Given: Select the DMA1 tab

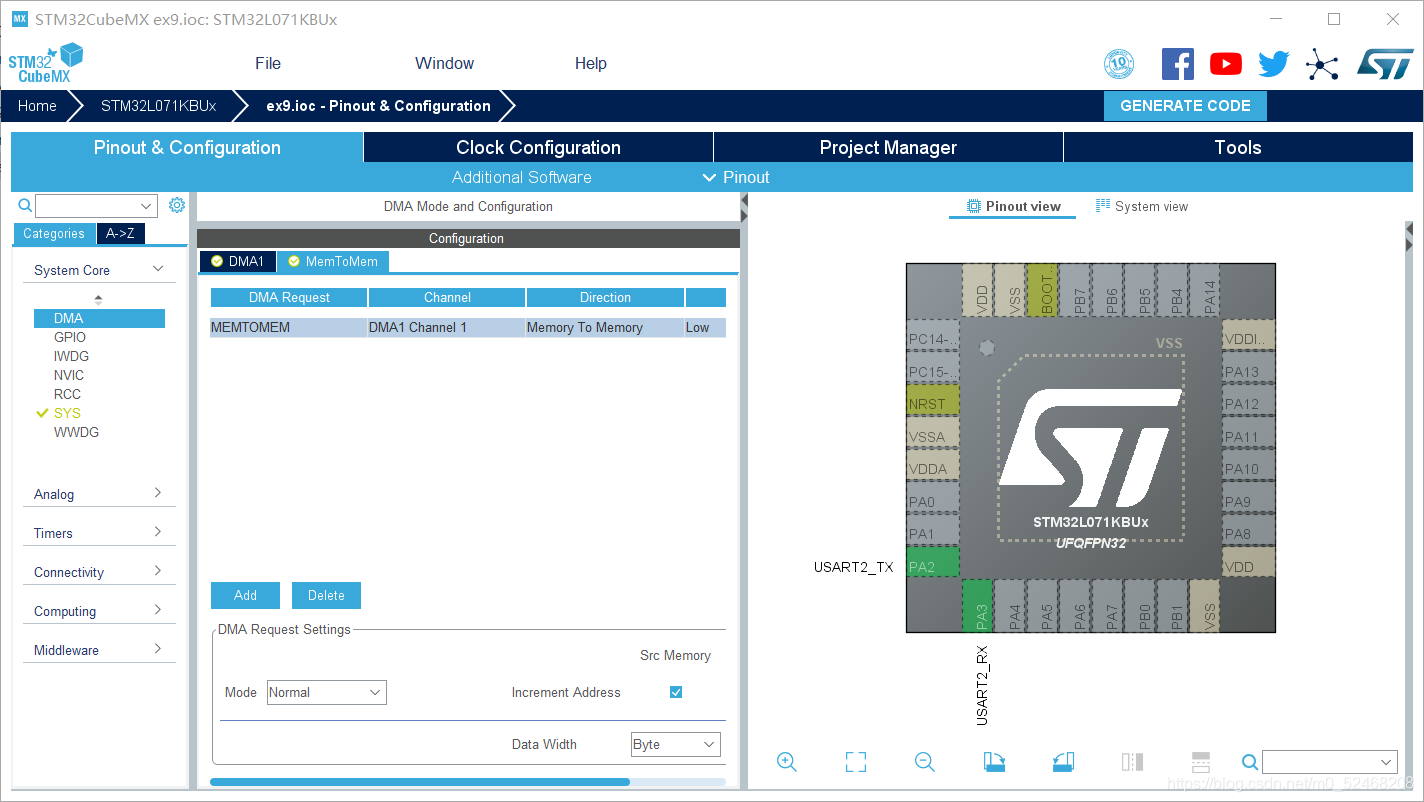Looking at the screenshot, I should 238,261.
